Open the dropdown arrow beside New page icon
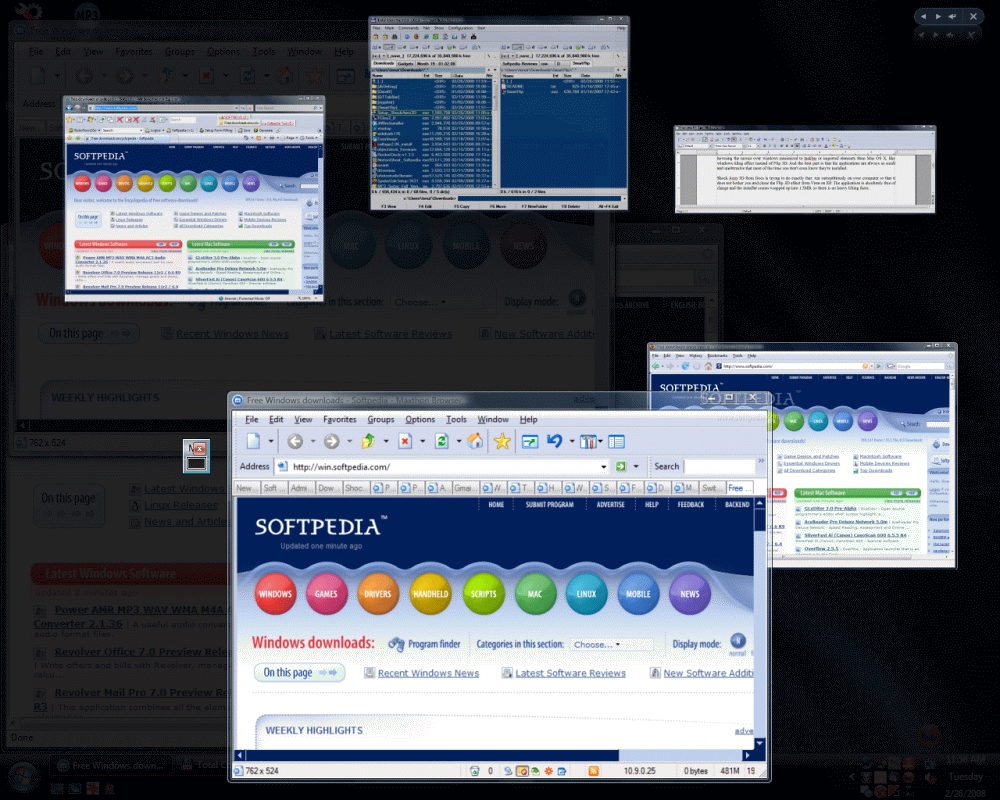 coord(271,441)
